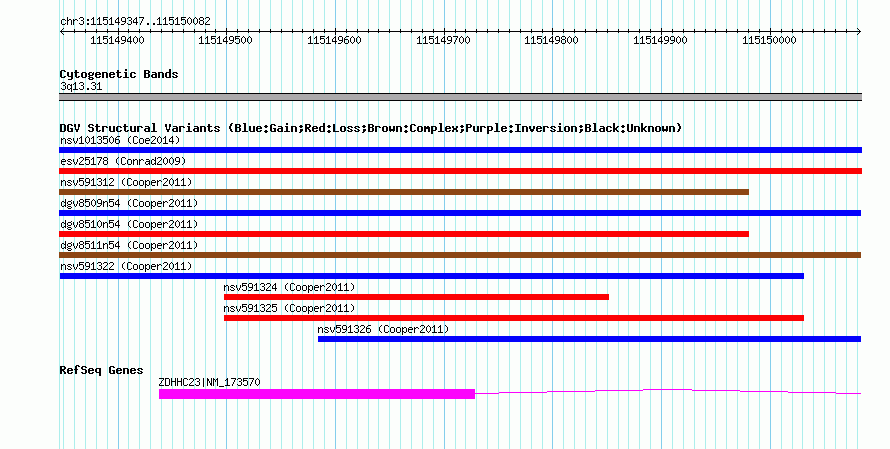890x449 pixels.
Task: Click nsv591326 (Cooper2011) label
Action: [383, 329]
